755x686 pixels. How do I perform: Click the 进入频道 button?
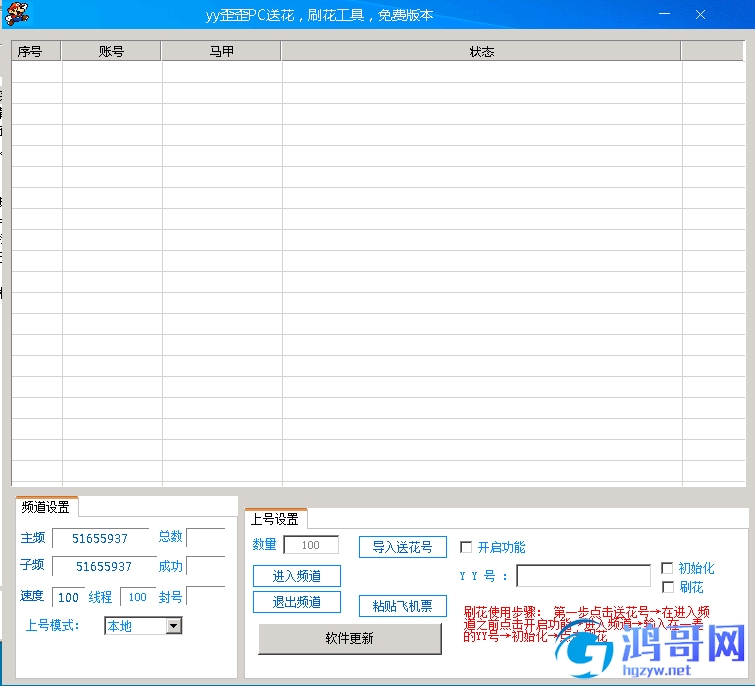click(x=297, y=576)
